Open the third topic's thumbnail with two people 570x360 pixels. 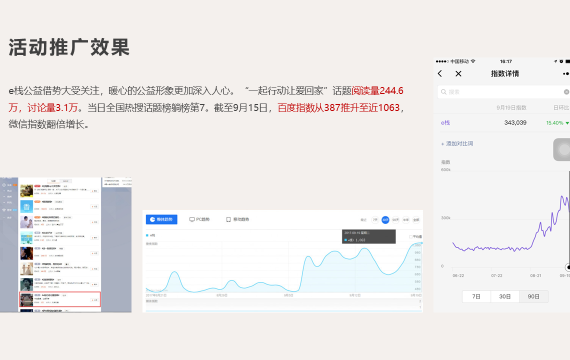[27, 222]
